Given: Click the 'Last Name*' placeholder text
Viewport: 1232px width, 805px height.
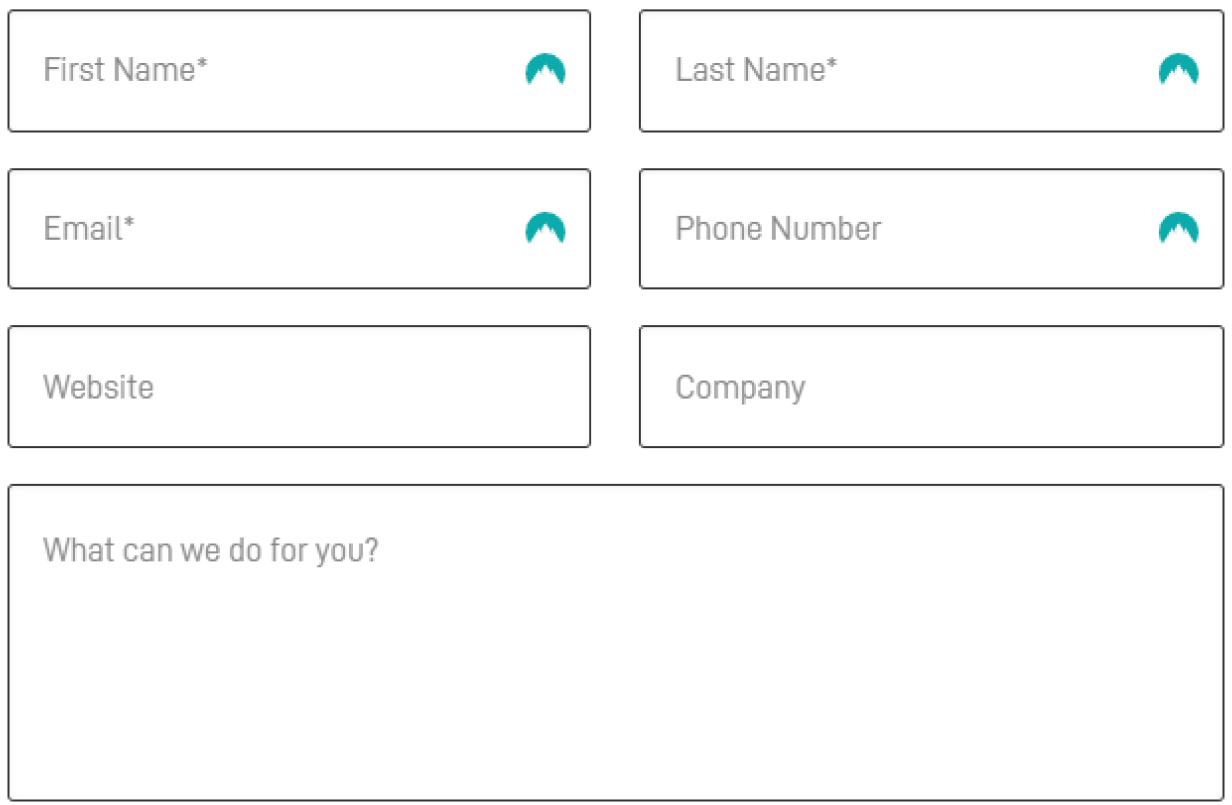Looking at the screenshot, I should pos(757,70).
